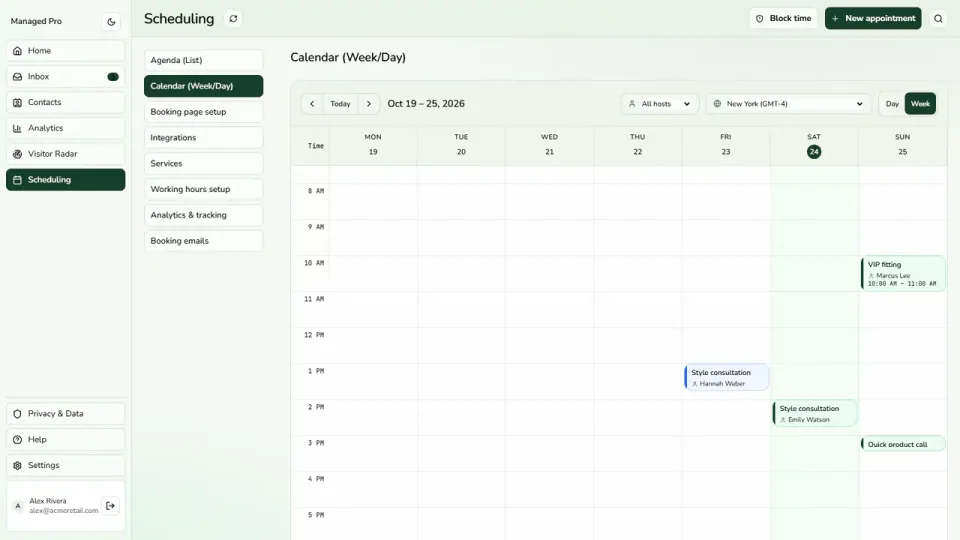Image resolution: width=960 pixels, height=540 pixels.
Task: Click the Managed Pro workspace label
Action: point(36,21)
